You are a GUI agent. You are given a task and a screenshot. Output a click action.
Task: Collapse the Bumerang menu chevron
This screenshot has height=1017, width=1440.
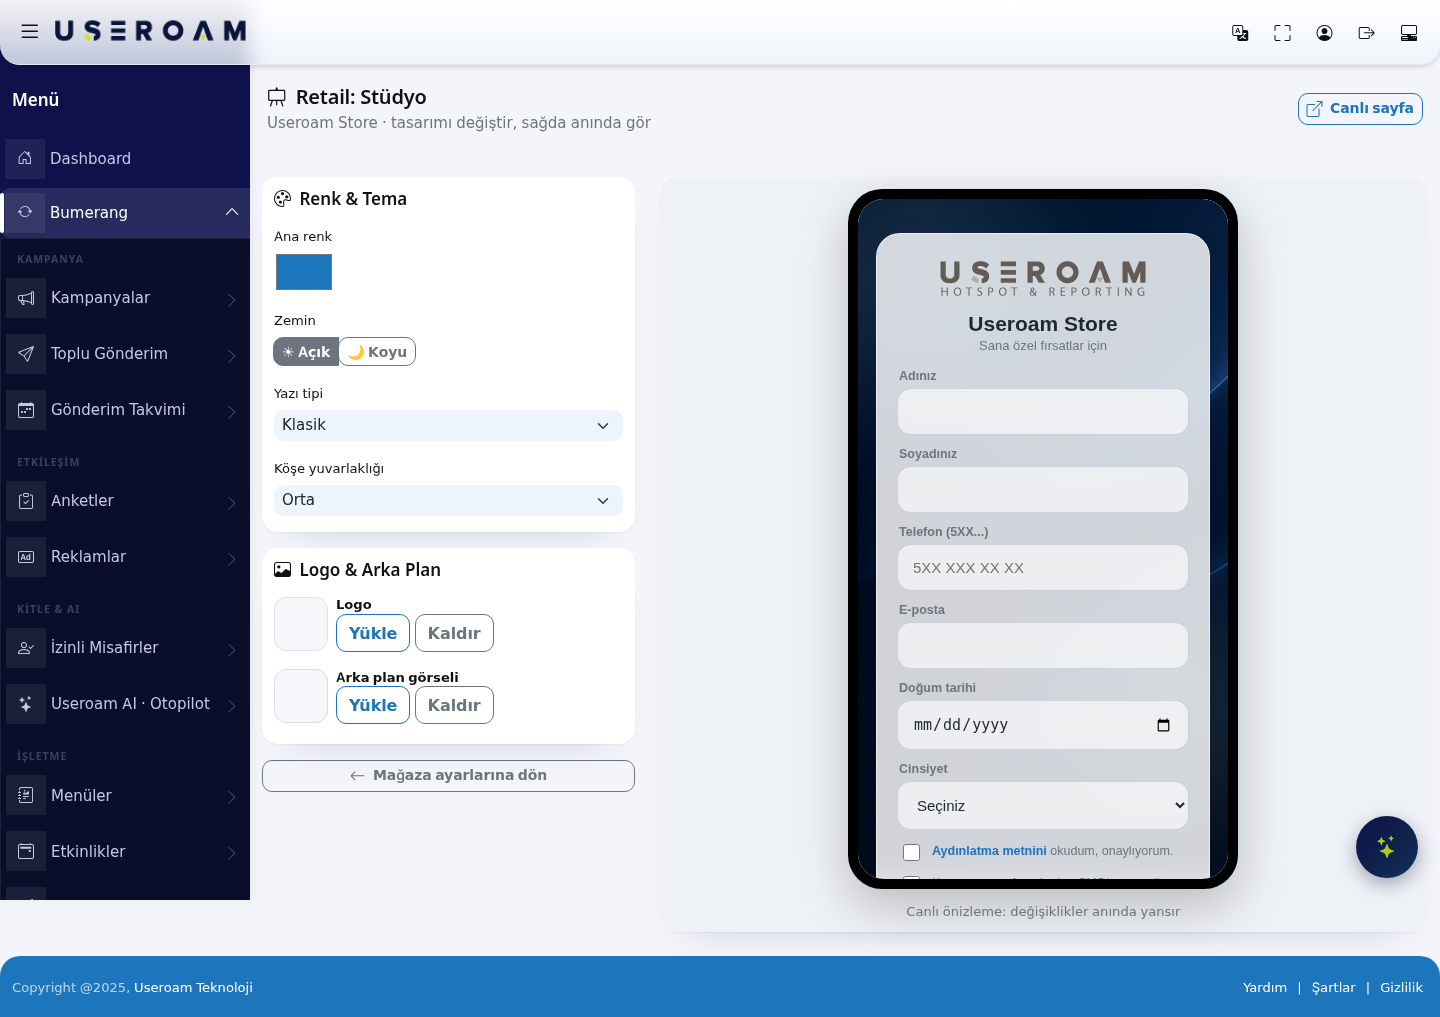(232, 212)
